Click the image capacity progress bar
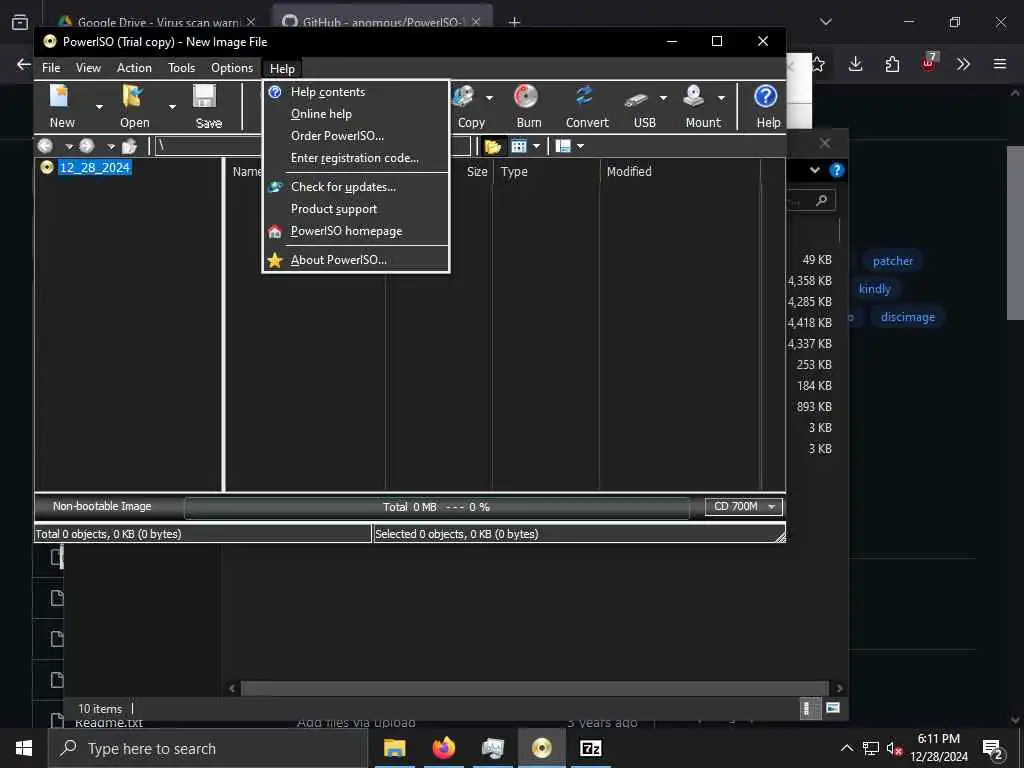The width and height of the screenshot is (1024, 768). tap(436, 507)
